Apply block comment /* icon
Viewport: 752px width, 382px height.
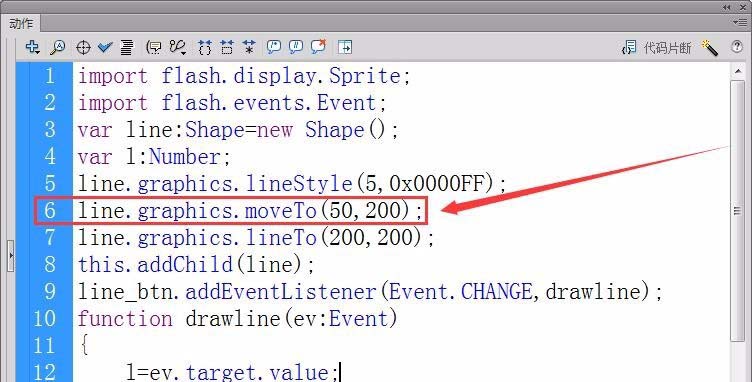click(274, 46)
